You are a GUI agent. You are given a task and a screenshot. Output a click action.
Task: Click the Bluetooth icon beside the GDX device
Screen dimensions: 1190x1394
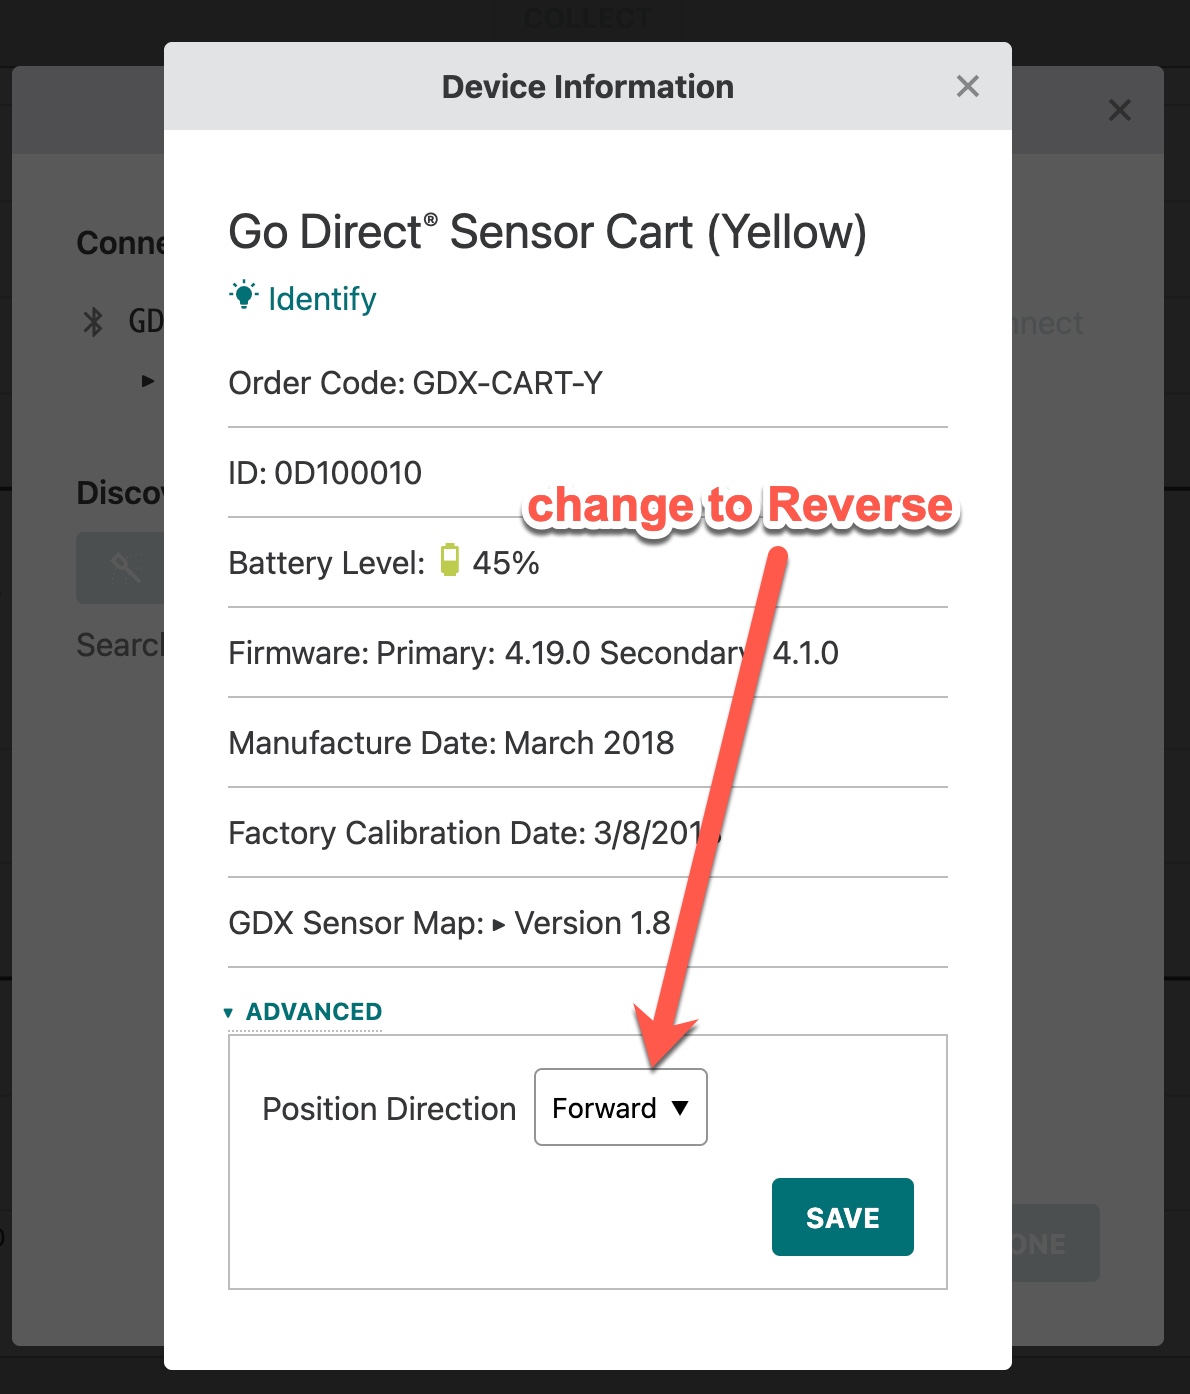coord(92,322)
